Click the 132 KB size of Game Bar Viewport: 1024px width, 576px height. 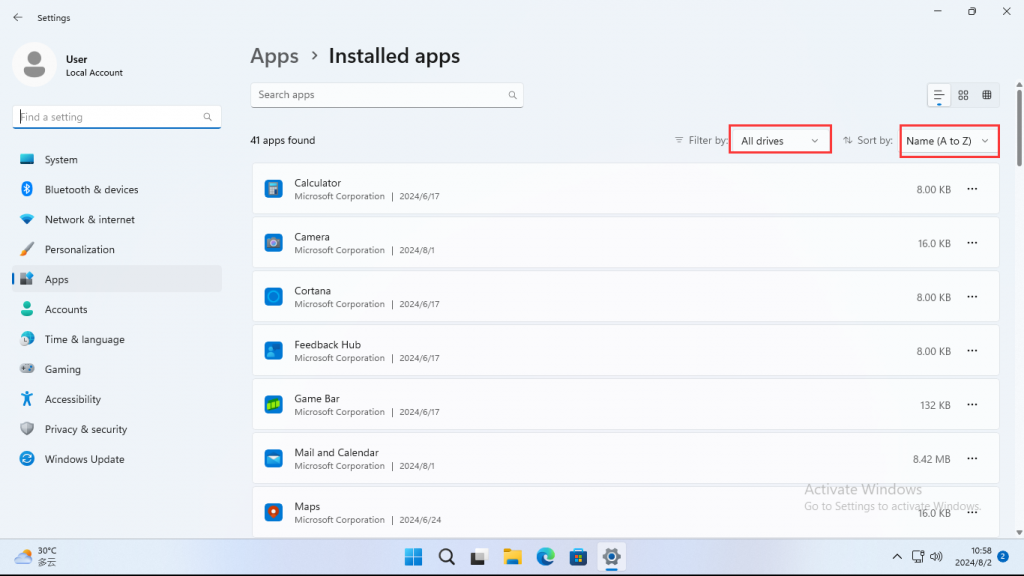pos(935,406)
